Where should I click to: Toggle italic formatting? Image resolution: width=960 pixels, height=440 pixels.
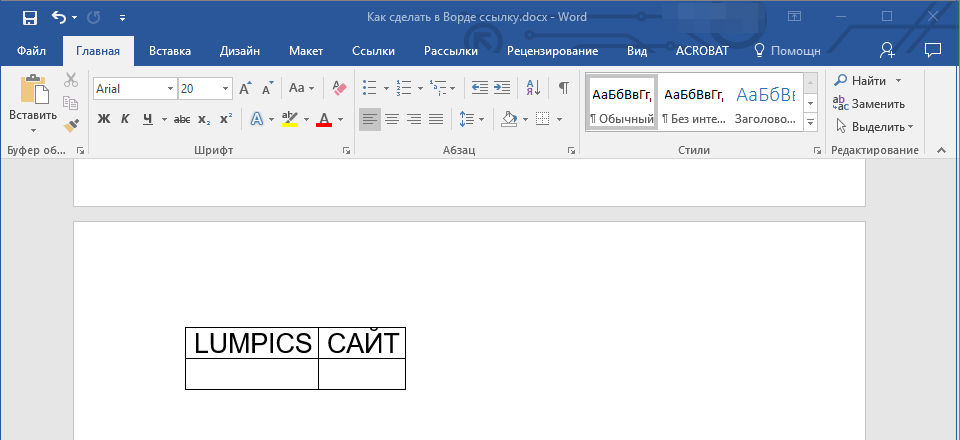click(125, 120)
